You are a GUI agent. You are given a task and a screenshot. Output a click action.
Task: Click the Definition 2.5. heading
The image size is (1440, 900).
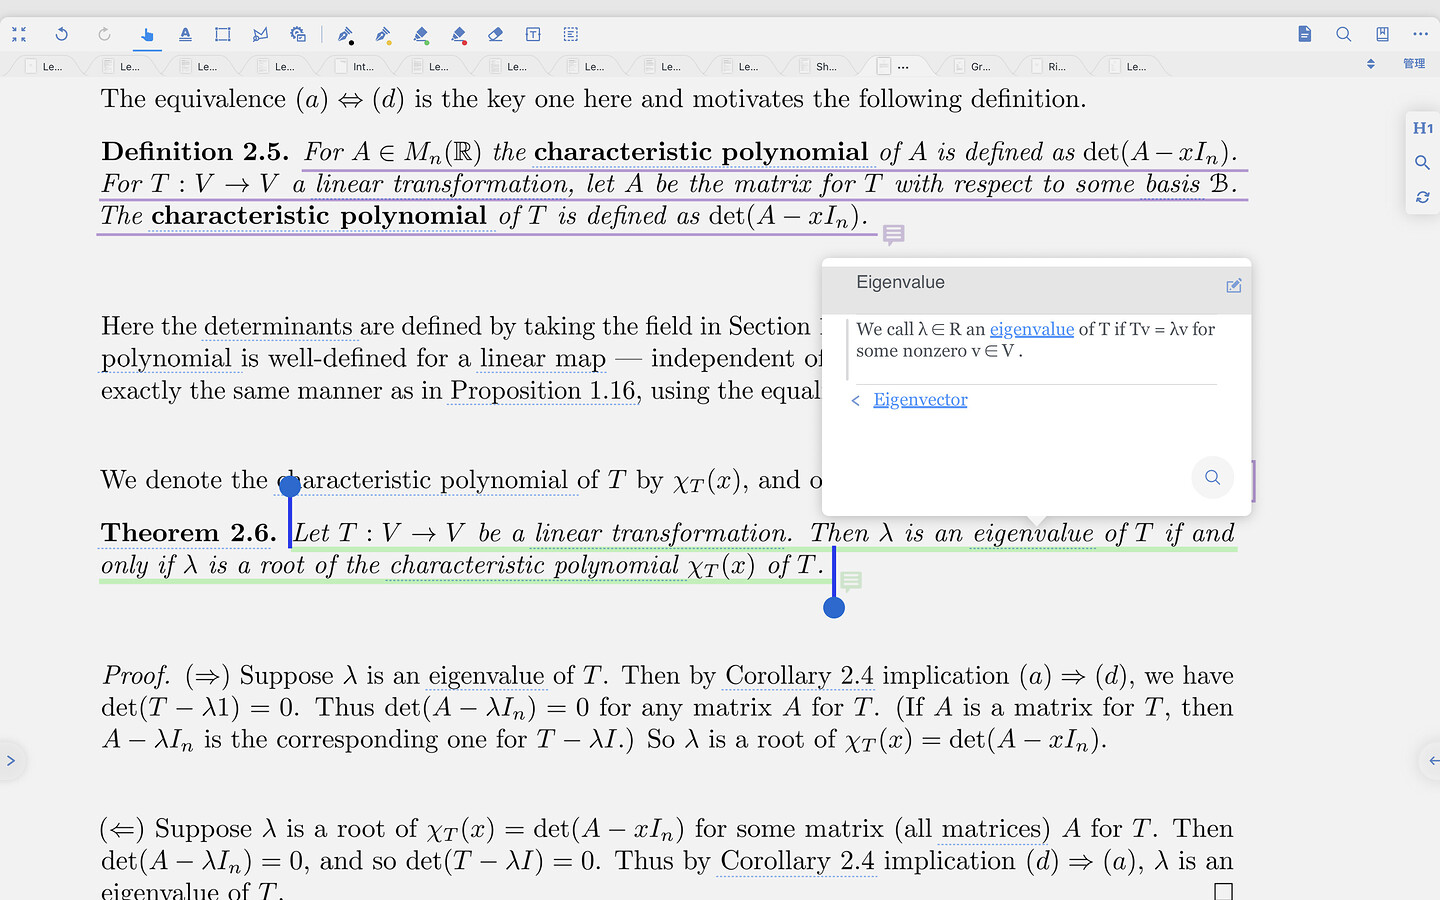point(195,152)
